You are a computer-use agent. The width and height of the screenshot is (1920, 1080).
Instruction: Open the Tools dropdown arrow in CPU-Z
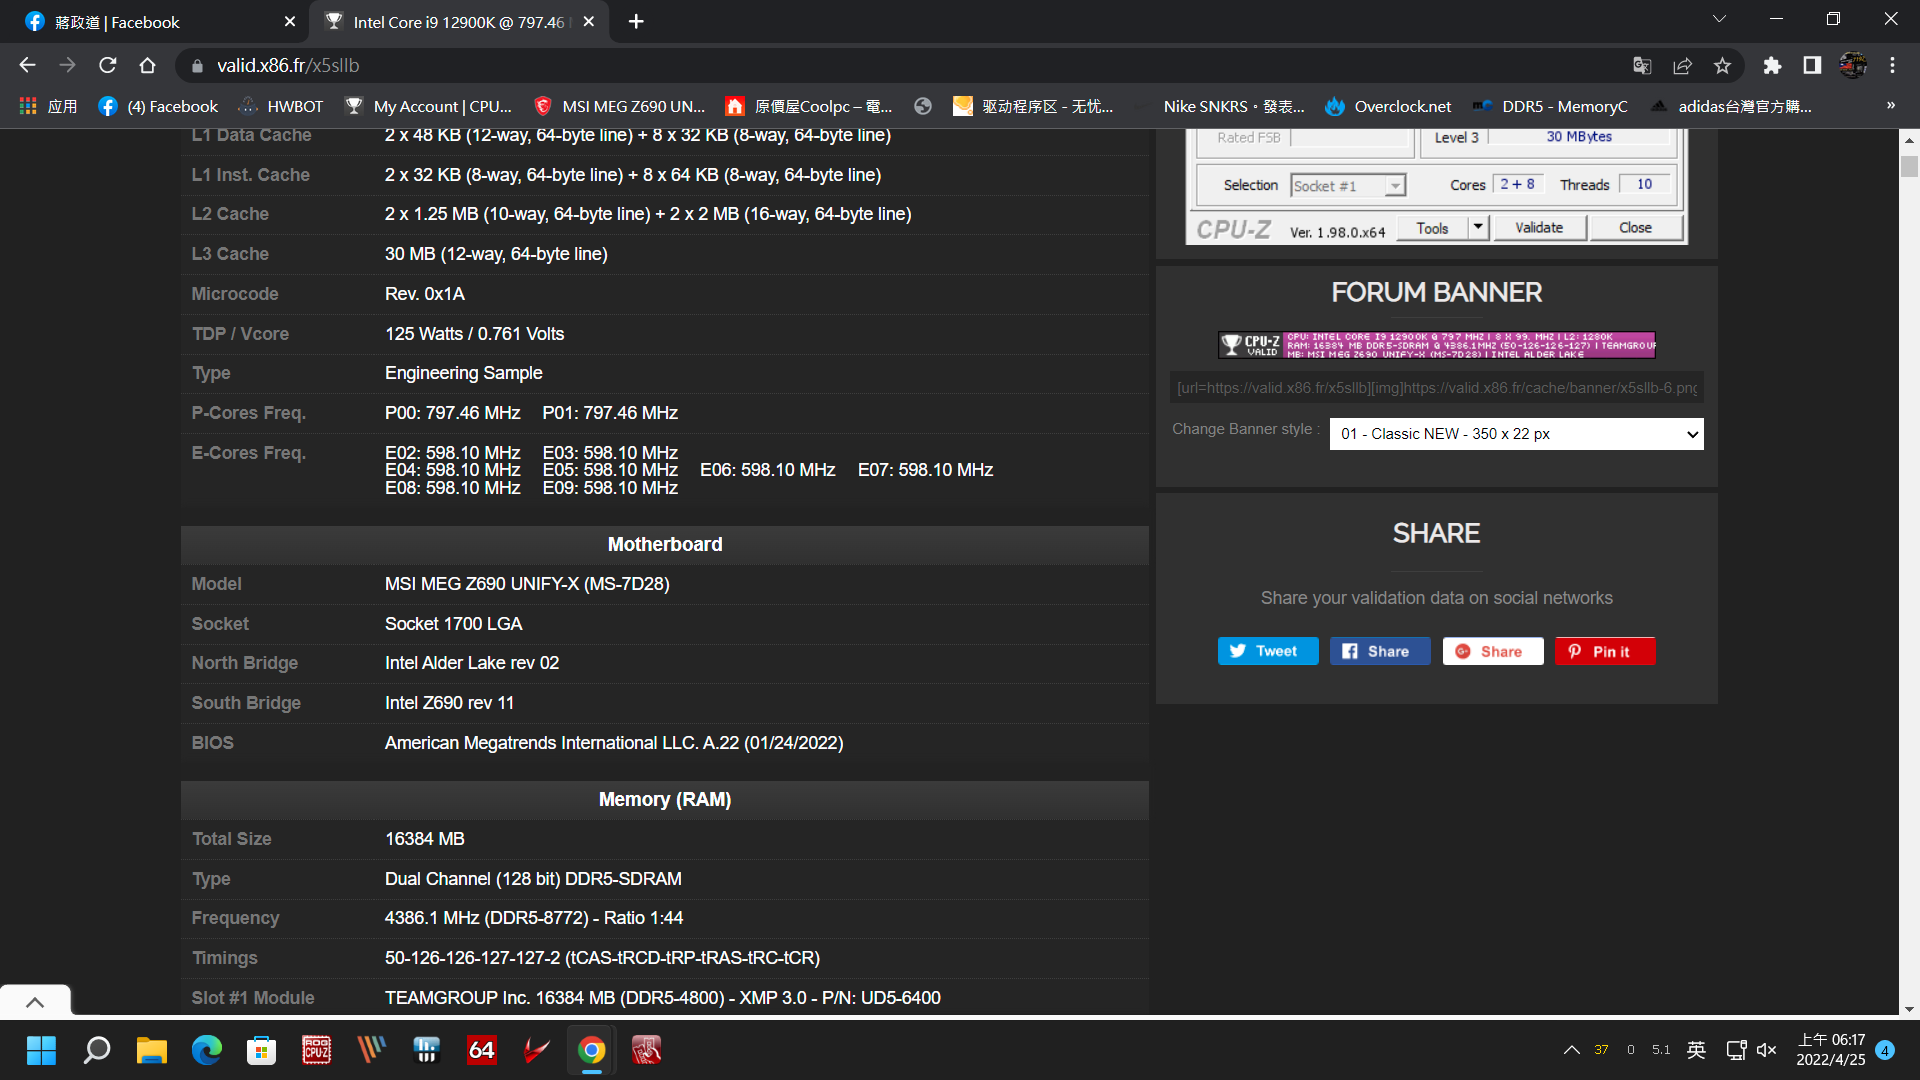tap(1478, 228)
